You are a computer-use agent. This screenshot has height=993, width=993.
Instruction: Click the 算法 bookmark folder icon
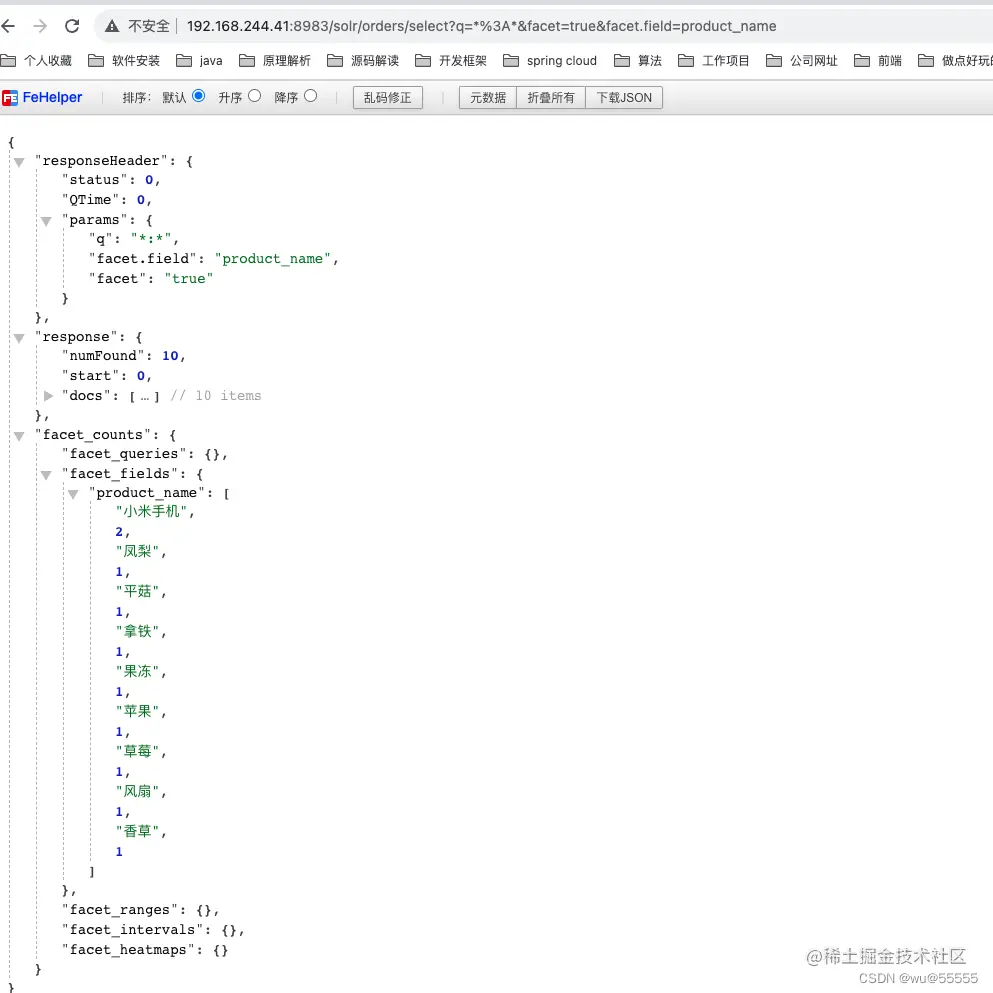pyautogui.click(x=622, y=61)
